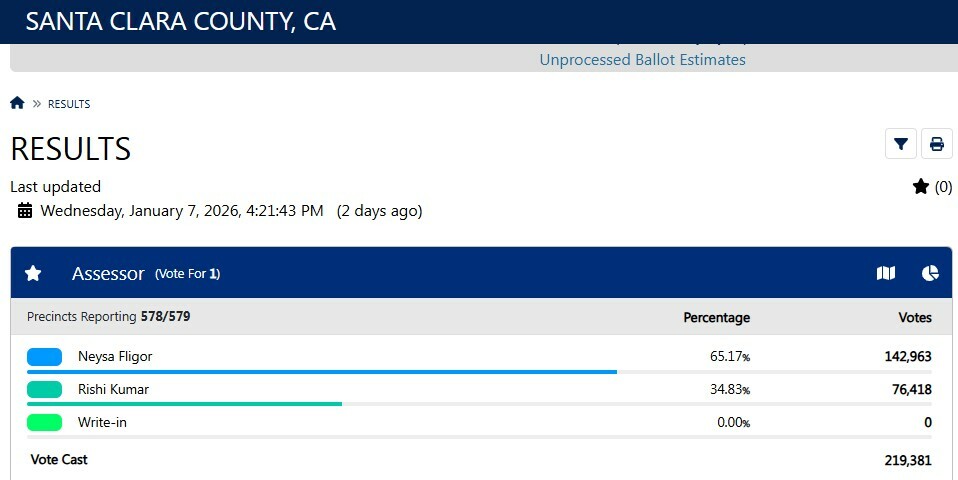Viewport: 958px width, 480px height.
Task: Click the home breadcrumb icon
Action: point(17,103)
